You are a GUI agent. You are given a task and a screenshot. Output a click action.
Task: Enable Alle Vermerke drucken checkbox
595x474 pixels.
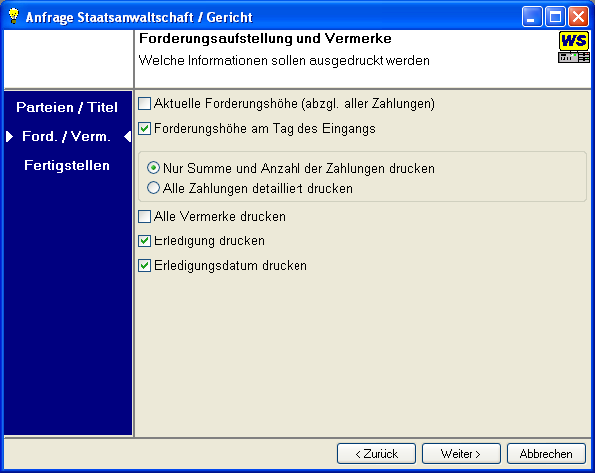point(145,217)
